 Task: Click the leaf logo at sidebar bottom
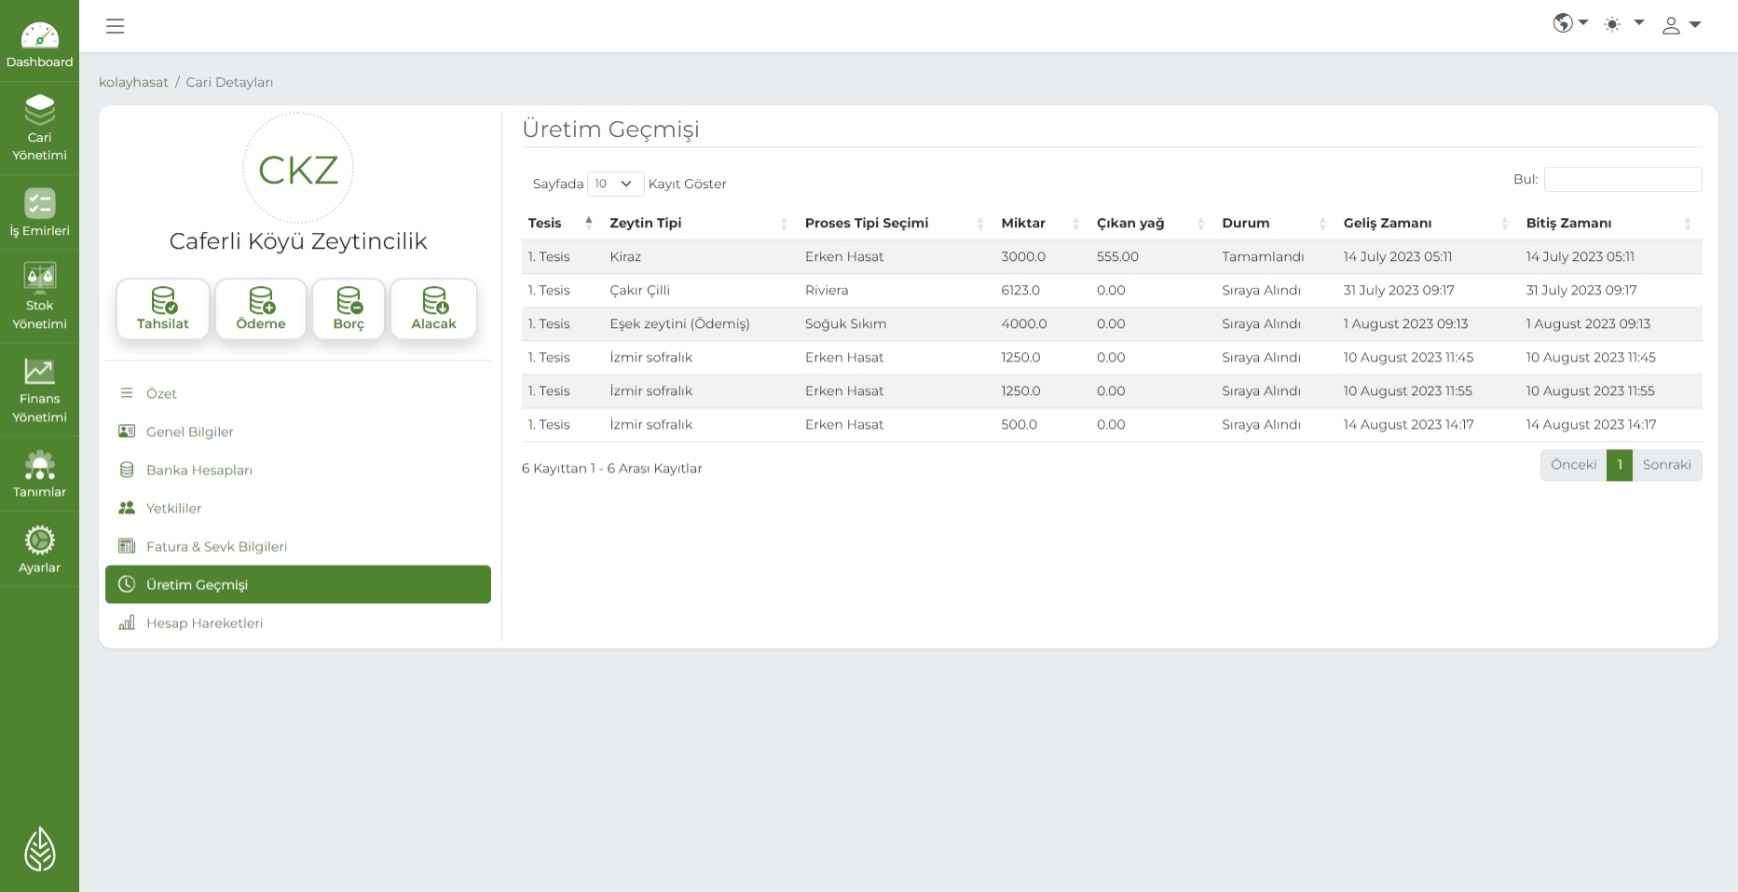(x=39, y=849)
